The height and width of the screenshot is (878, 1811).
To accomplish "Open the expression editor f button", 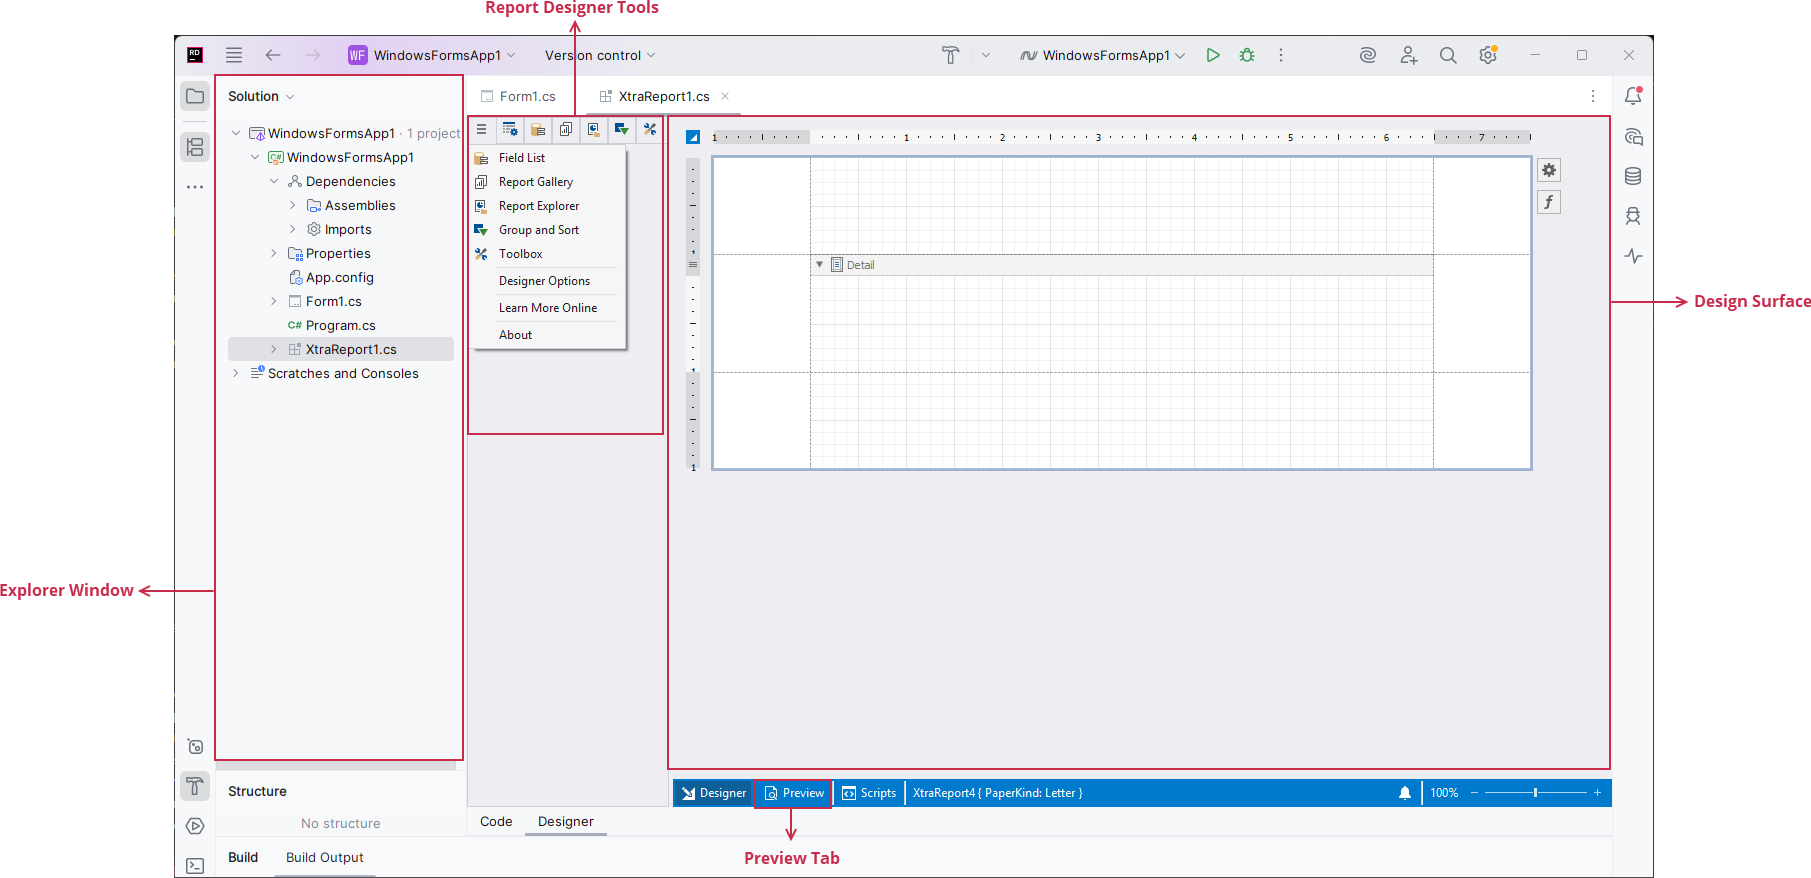I will [x=1549, y=202].
